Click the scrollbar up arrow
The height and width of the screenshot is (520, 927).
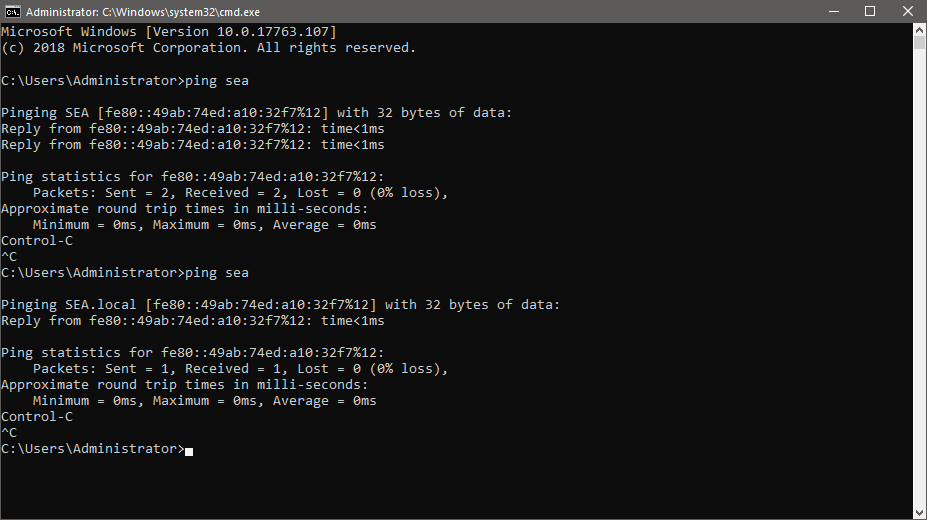[919, 30]
